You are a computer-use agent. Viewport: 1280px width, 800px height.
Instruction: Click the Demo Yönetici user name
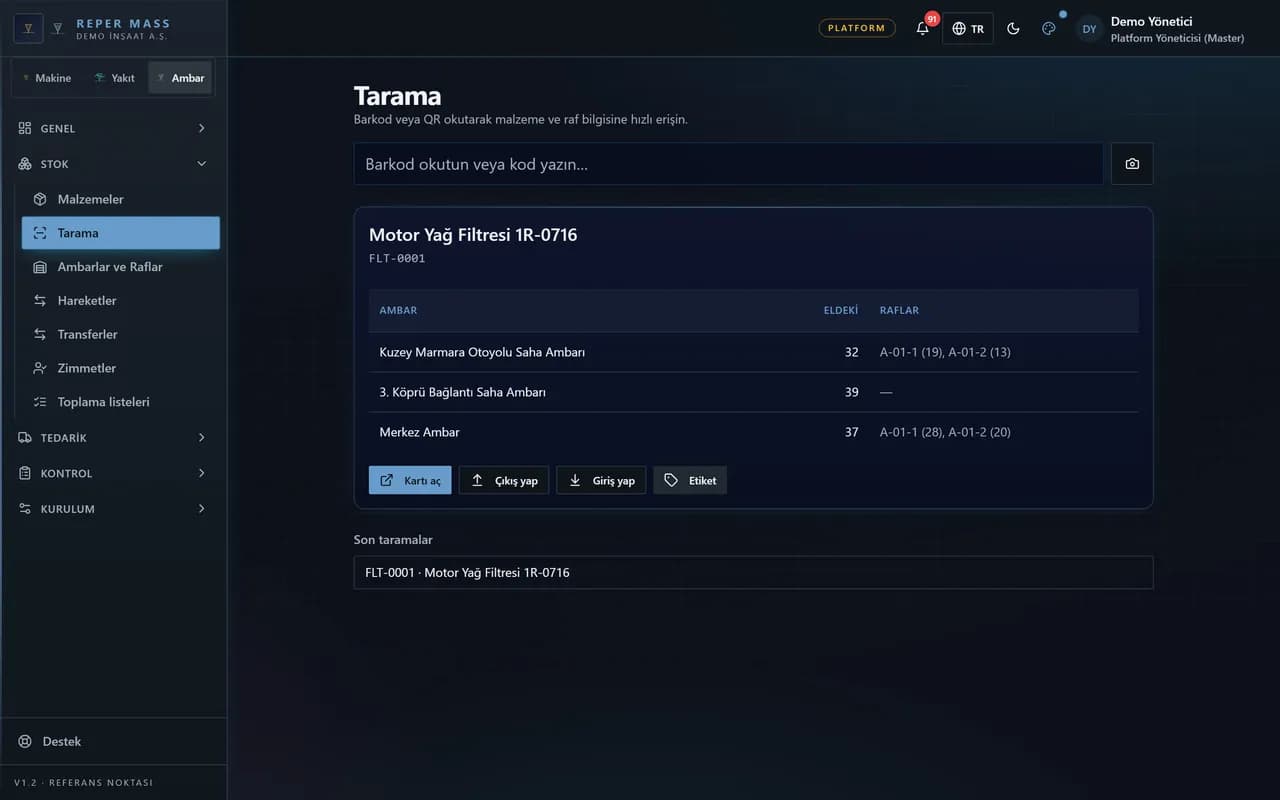click(x=1151, y=21)
